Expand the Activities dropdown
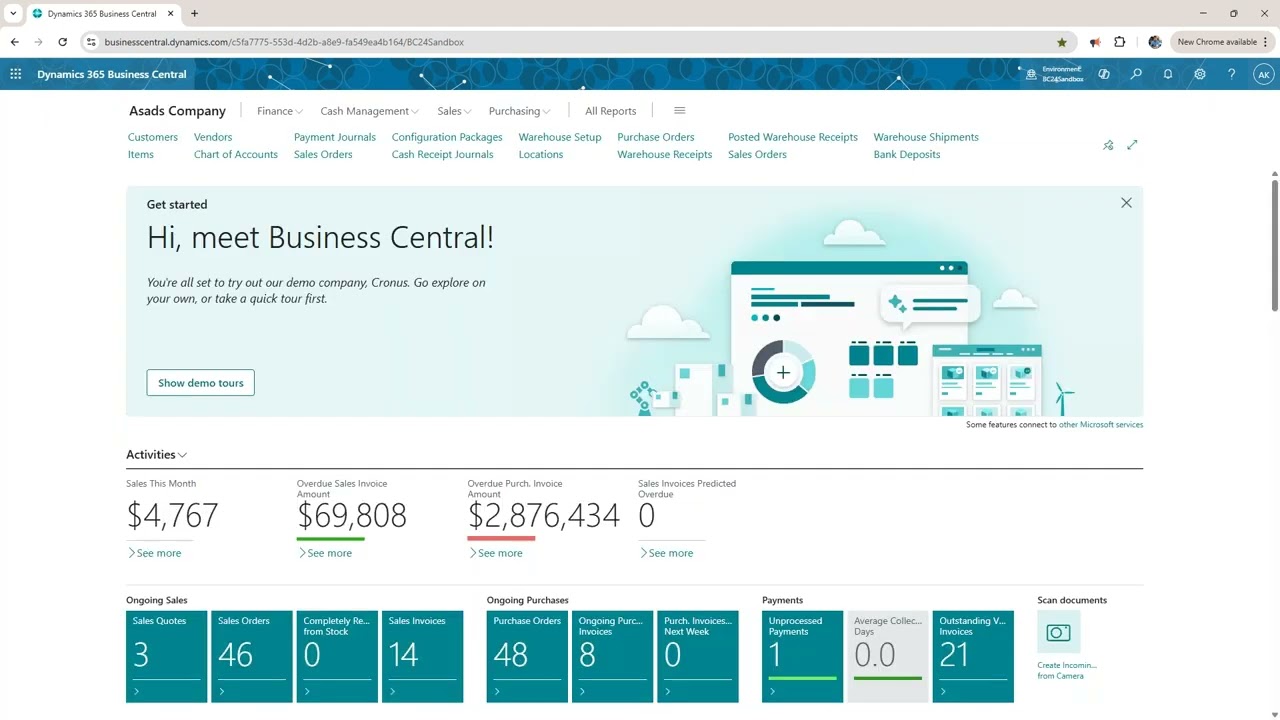 point(157,455)
